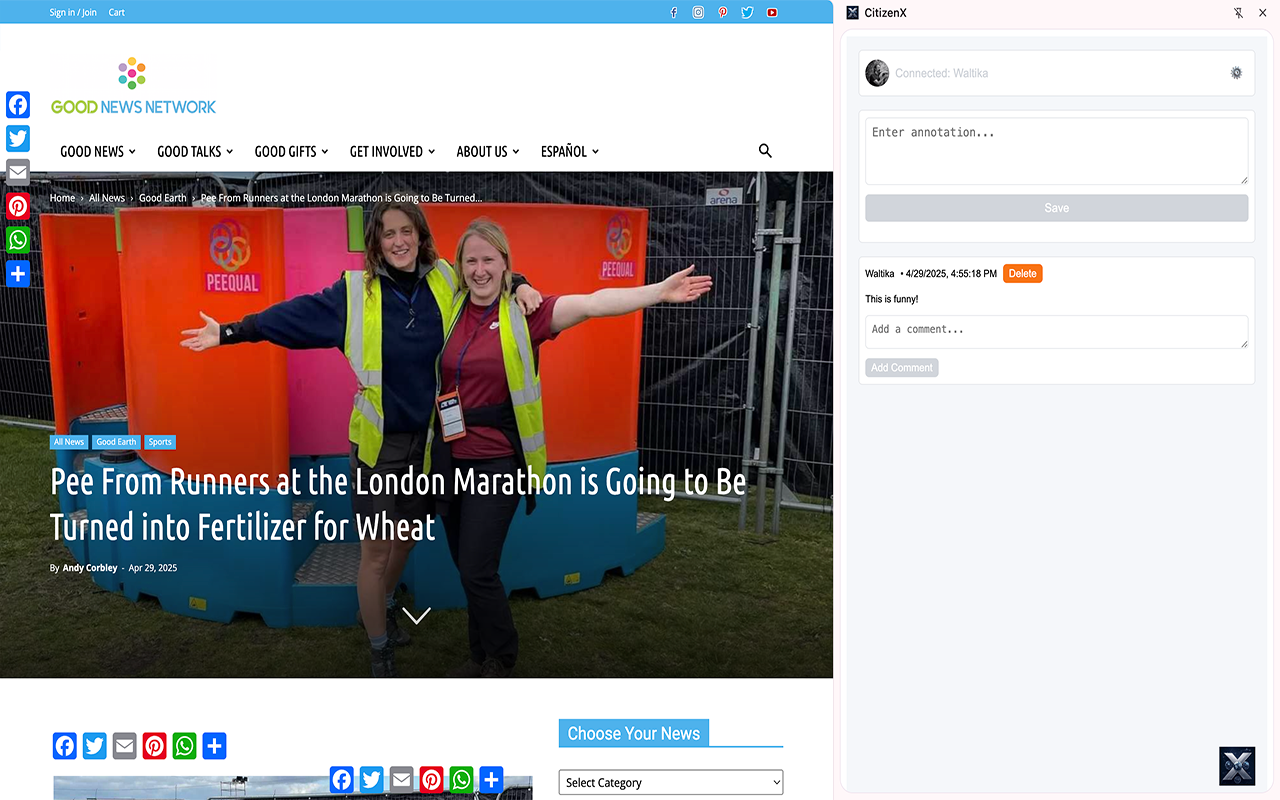
Task: Click the All News category tag
Action: (x=69, y=442)
